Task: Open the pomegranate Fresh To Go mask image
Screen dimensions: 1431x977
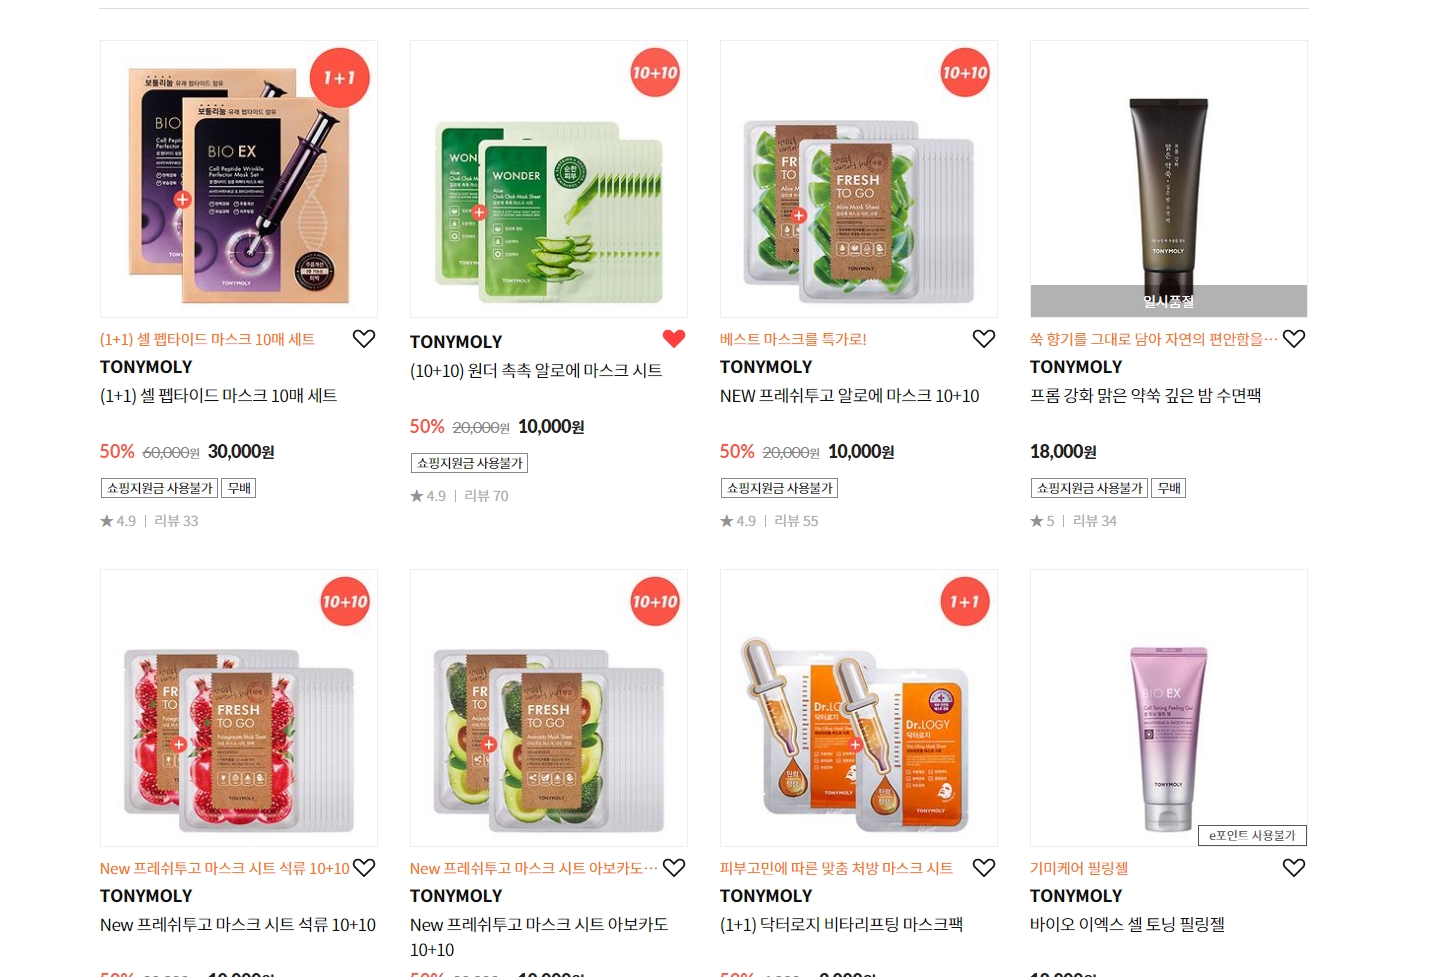Action: (x=239, y=708)
